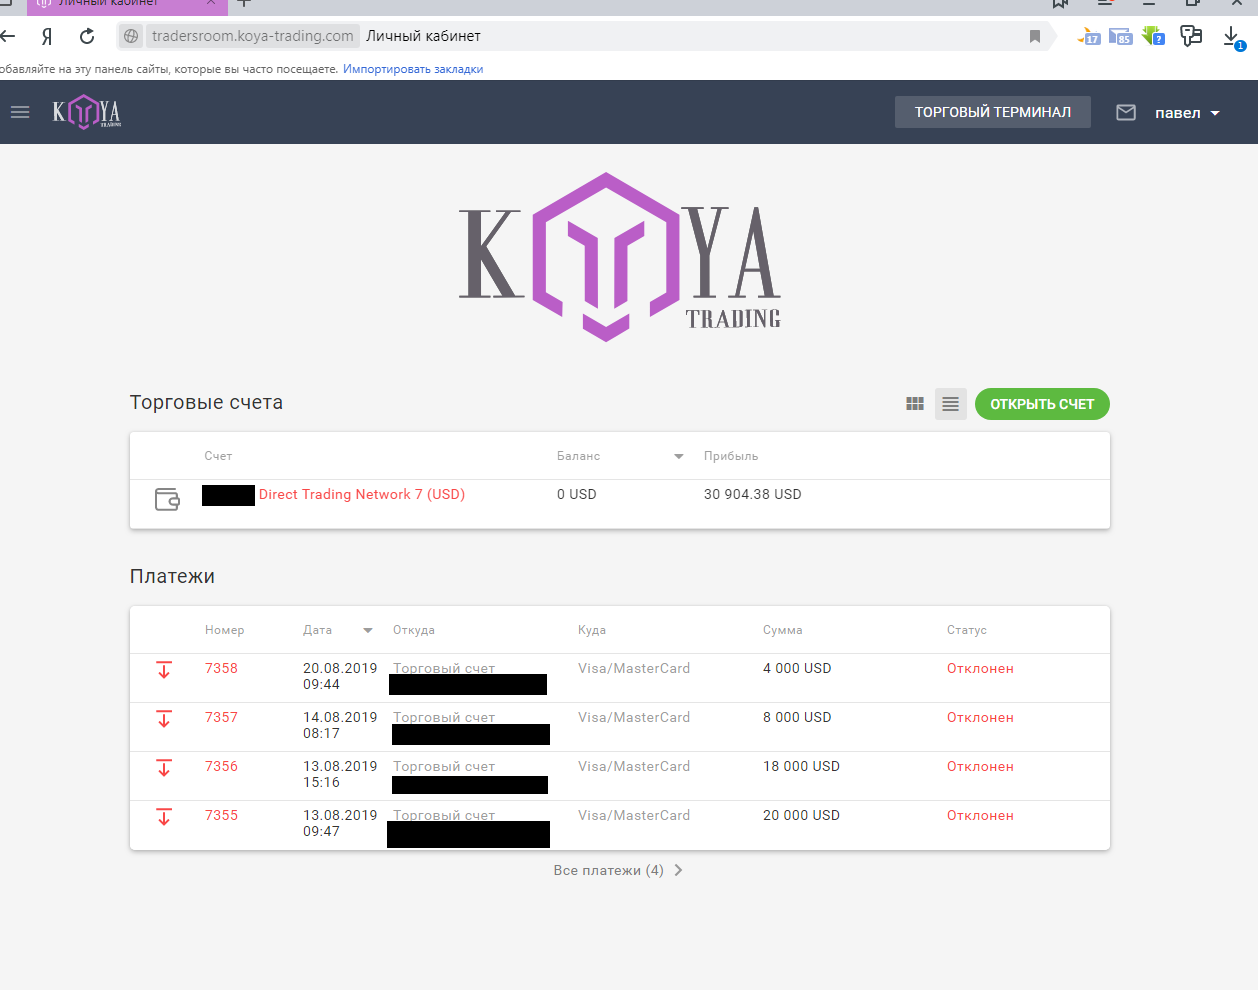This screenshot has height=990, width=1258.
Task: Click the Сумма column header
Action: (x=782, y=630)
